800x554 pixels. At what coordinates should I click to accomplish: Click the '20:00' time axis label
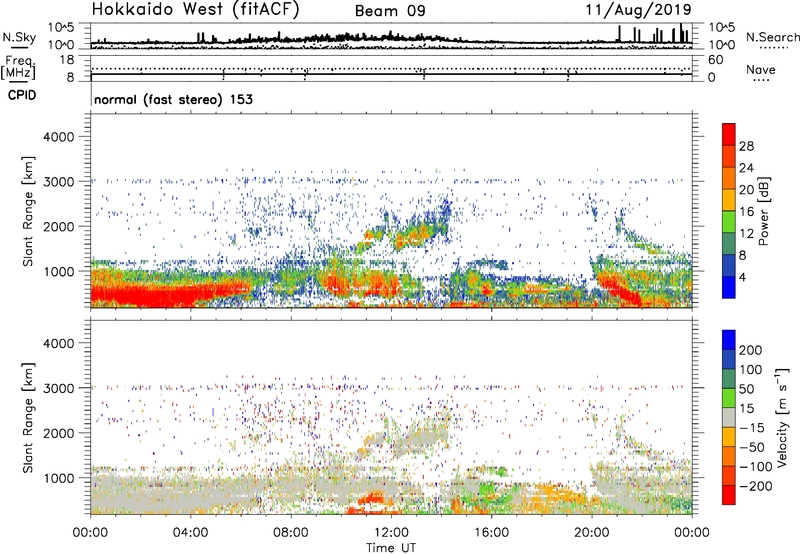(x=591, y=533)
